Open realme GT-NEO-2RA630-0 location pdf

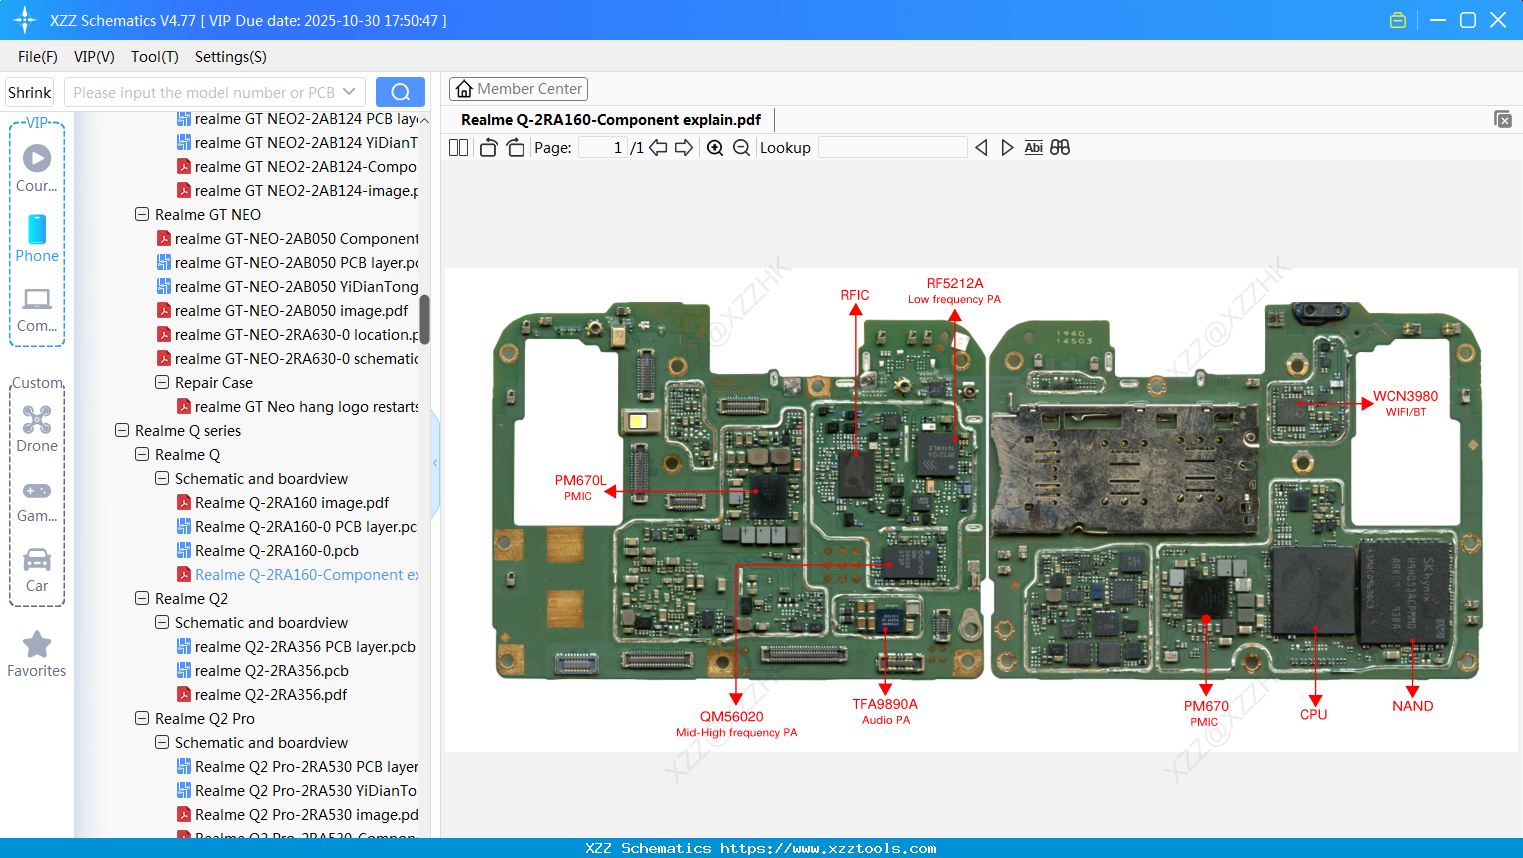(x=287, y=335)
